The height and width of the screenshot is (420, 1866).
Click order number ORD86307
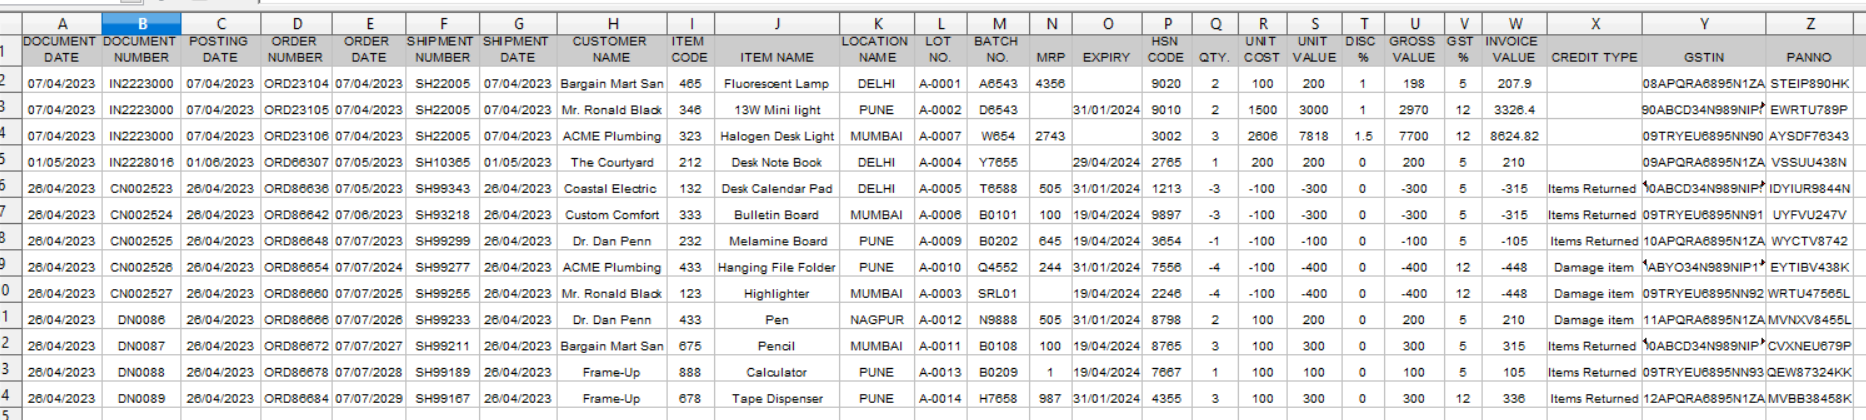296,162
